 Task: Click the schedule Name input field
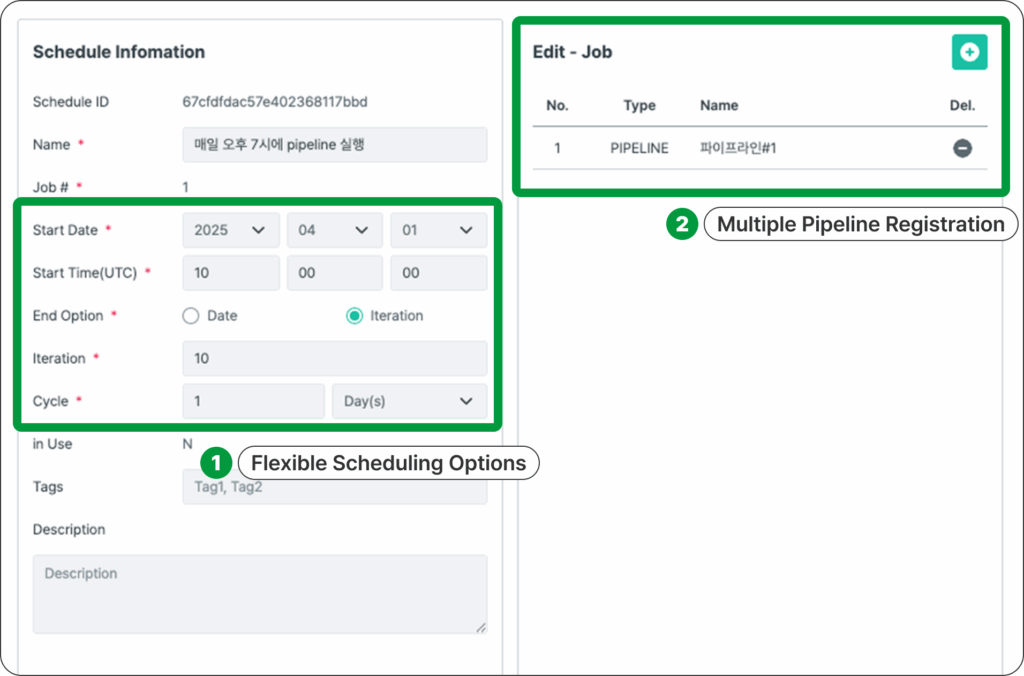334,145
